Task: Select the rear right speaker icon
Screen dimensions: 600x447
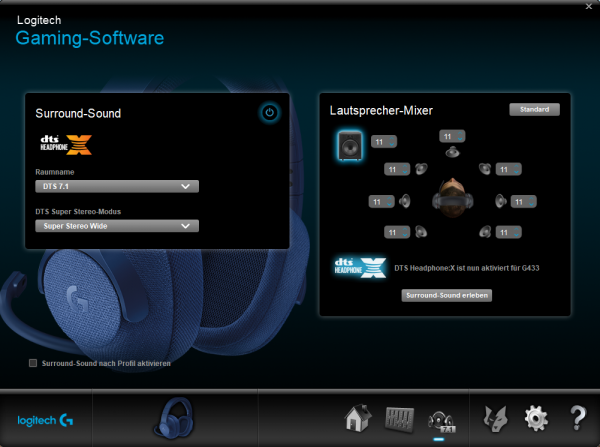Action: 485,232
